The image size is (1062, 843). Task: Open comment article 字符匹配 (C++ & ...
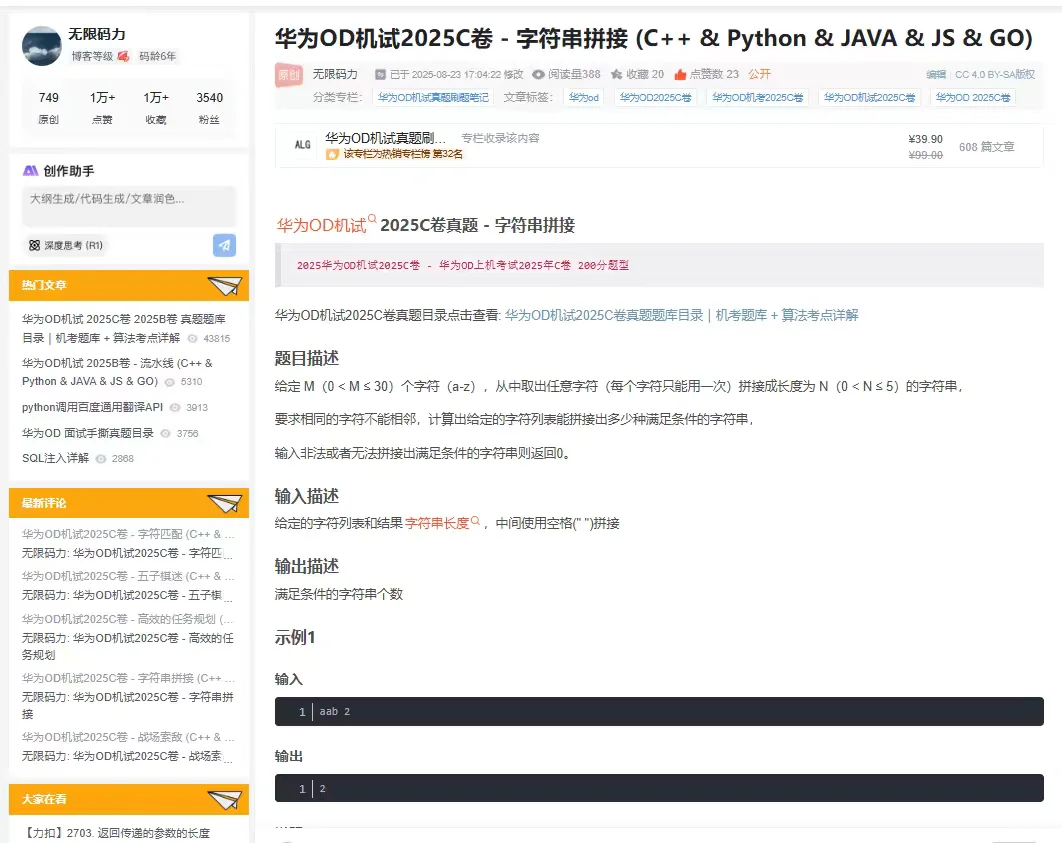click(x=128, y=534)
